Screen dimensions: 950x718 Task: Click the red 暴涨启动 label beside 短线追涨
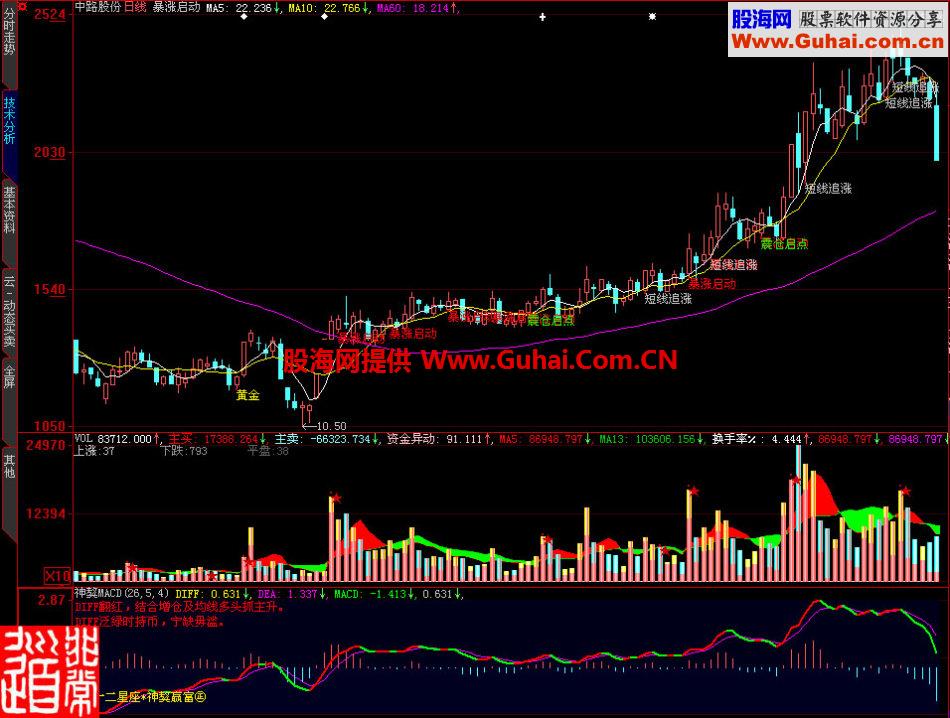coord(712,284)
